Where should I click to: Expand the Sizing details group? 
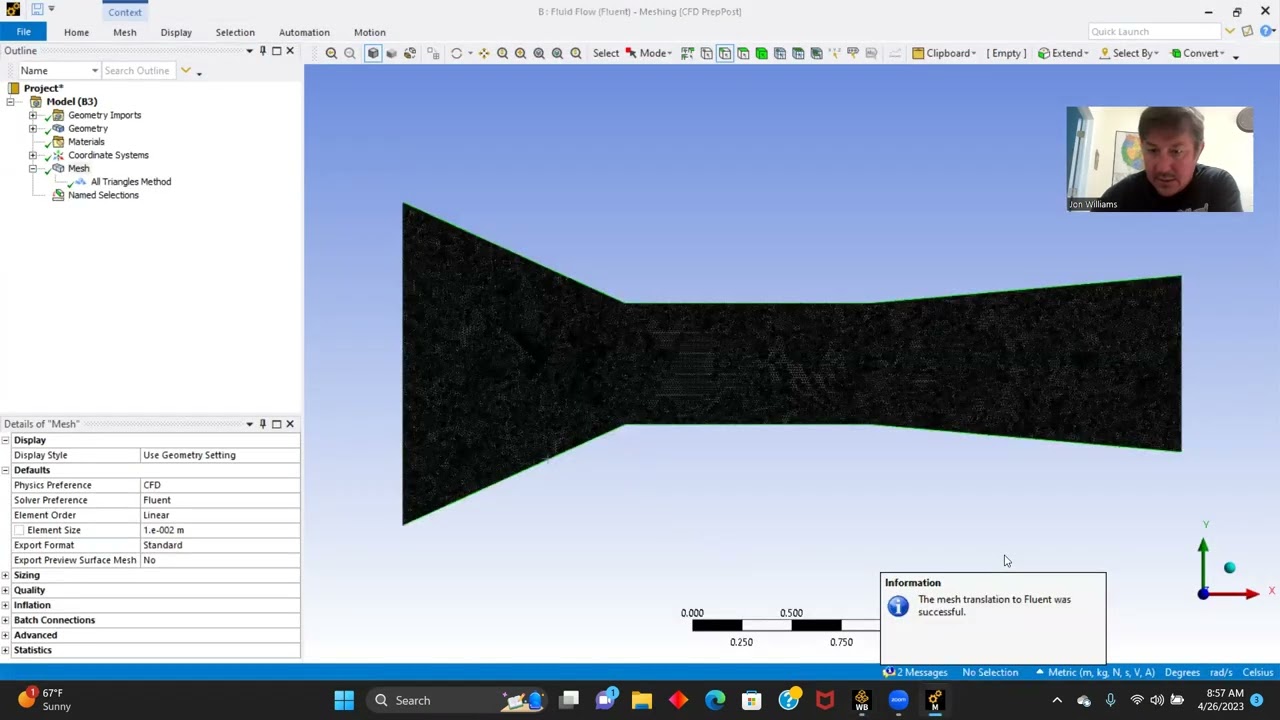coord(5,575)
